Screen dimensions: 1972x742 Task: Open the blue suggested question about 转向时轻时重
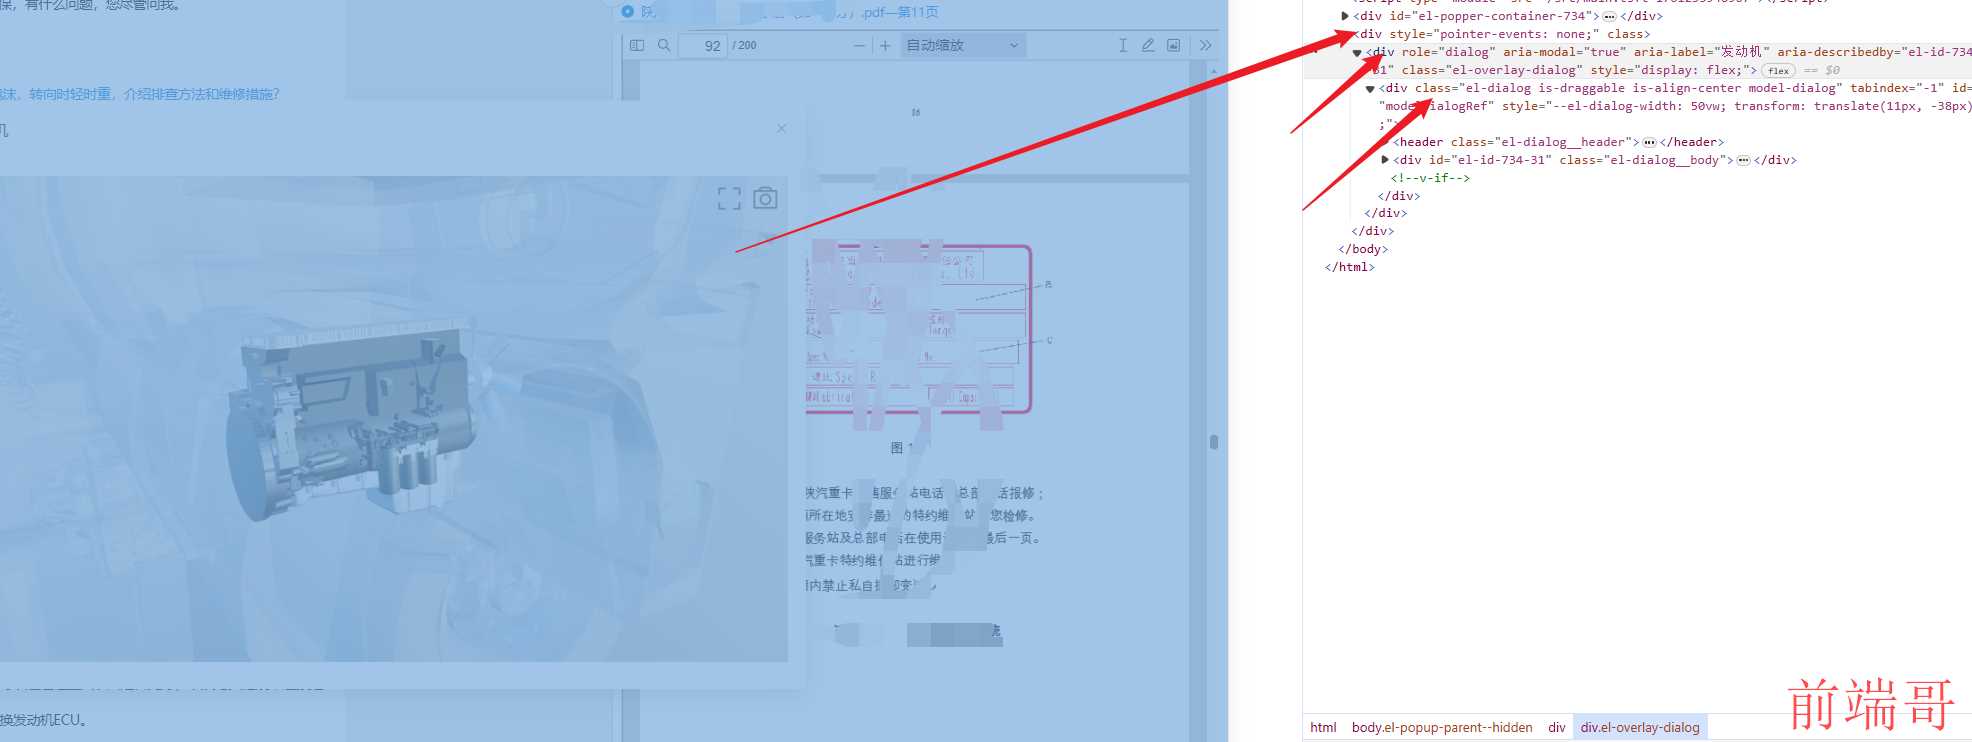coord(140,94)
